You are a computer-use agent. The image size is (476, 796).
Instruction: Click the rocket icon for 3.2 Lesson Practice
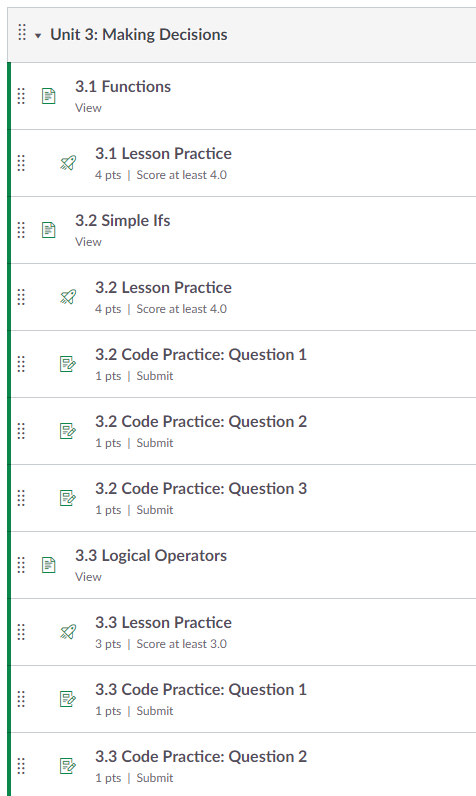(68, 297)
